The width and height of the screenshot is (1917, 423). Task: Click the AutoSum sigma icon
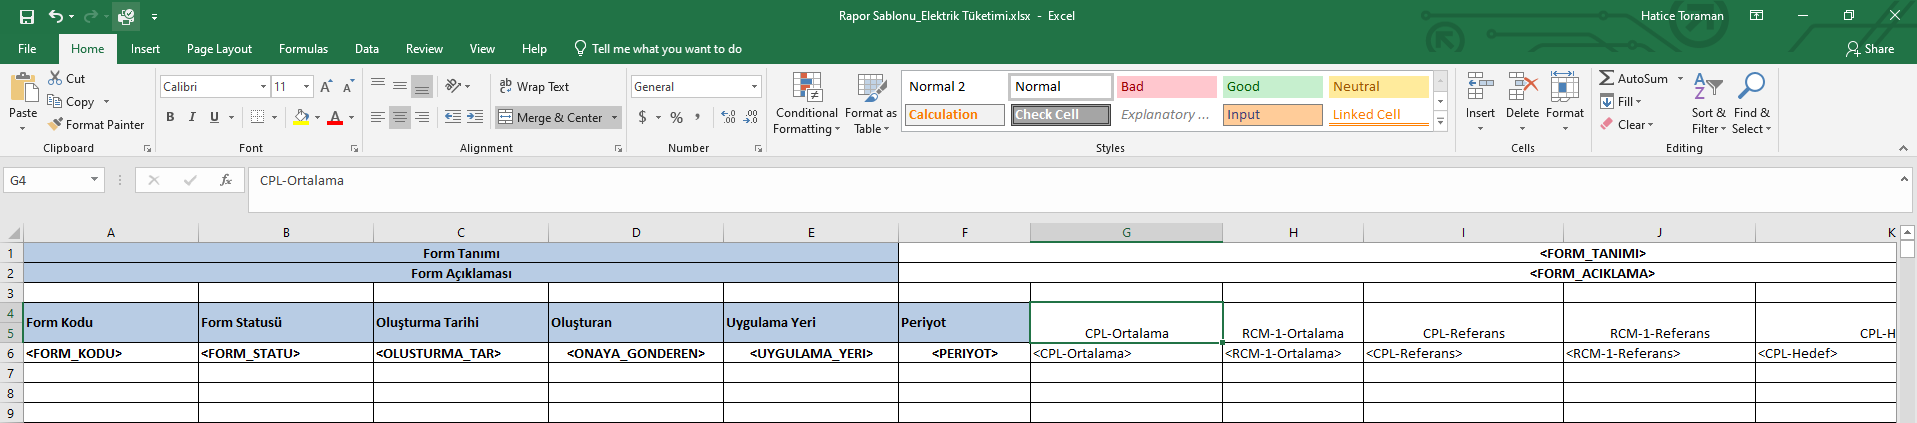pos(1606,78)
